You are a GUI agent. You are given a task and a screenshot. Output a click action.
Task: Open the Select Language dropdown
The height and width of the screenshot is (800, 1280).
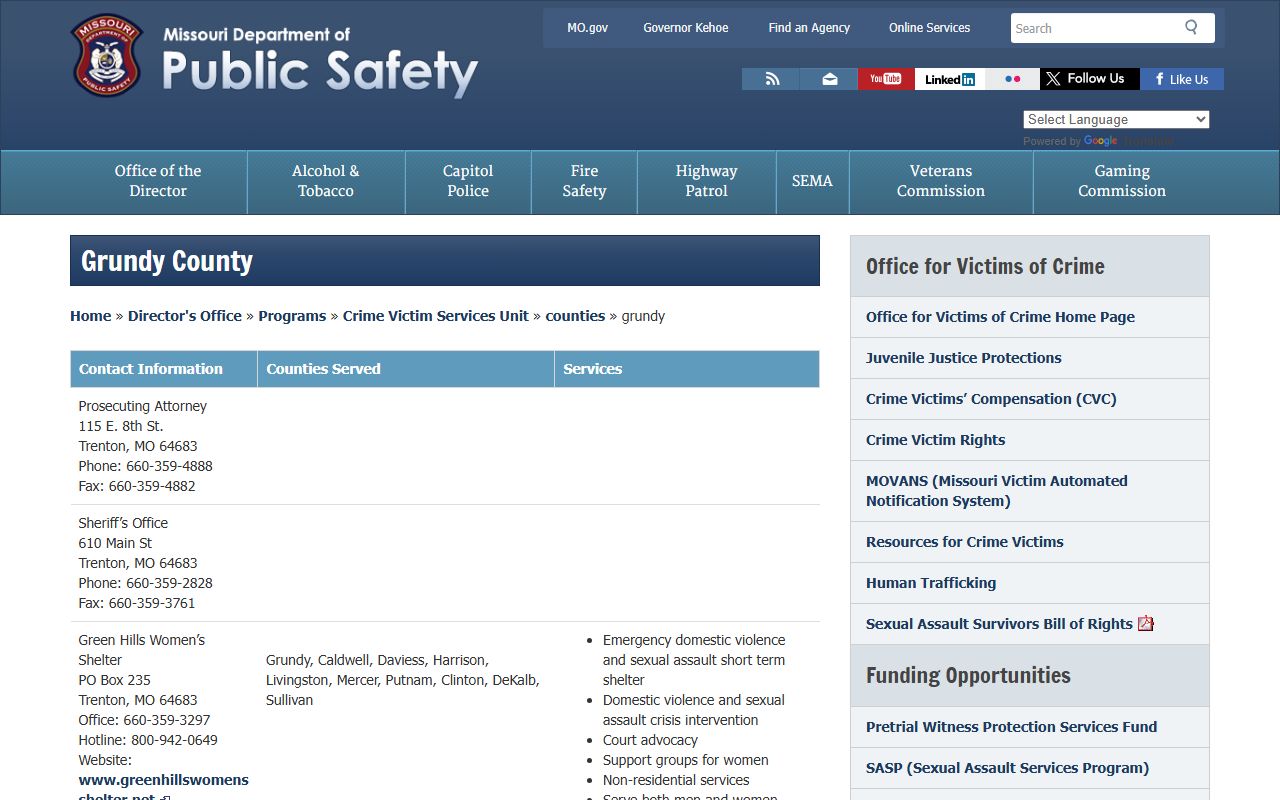pyautogui.click(x=1116, y=119)
